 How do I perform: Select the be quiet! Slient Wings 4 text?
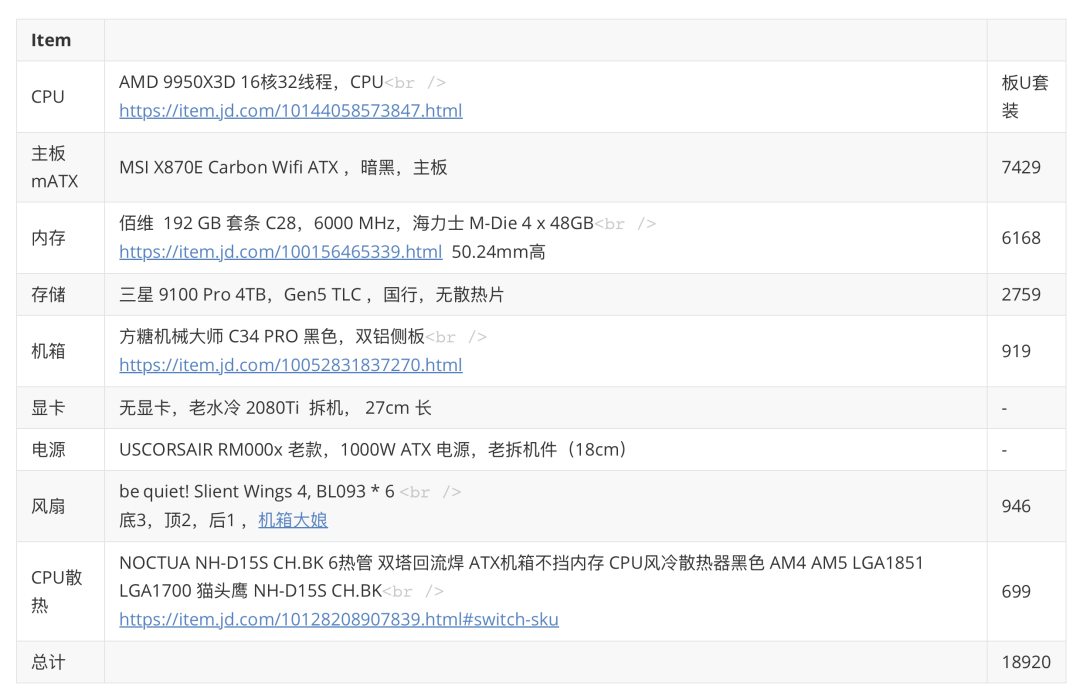256,492
